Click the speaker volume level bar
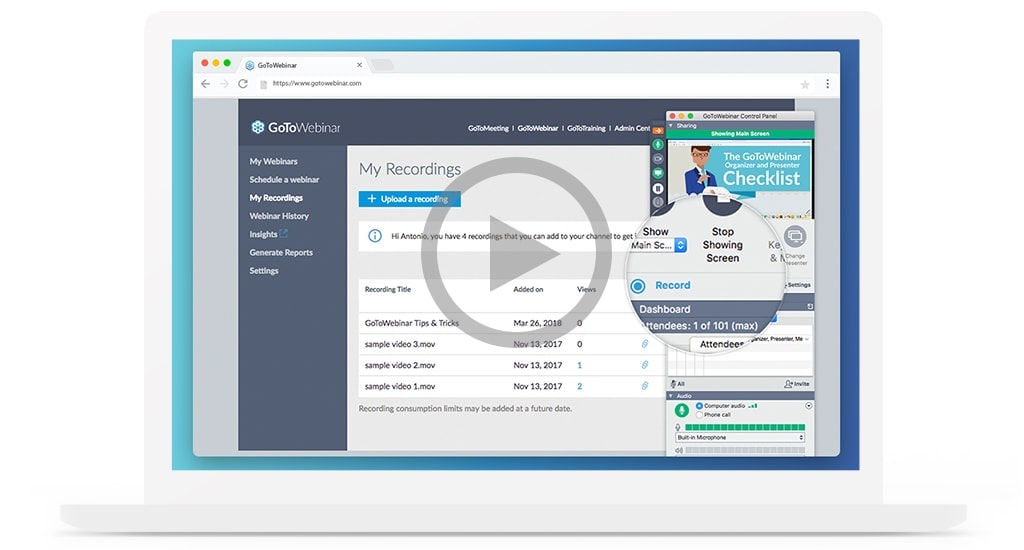 744,450
